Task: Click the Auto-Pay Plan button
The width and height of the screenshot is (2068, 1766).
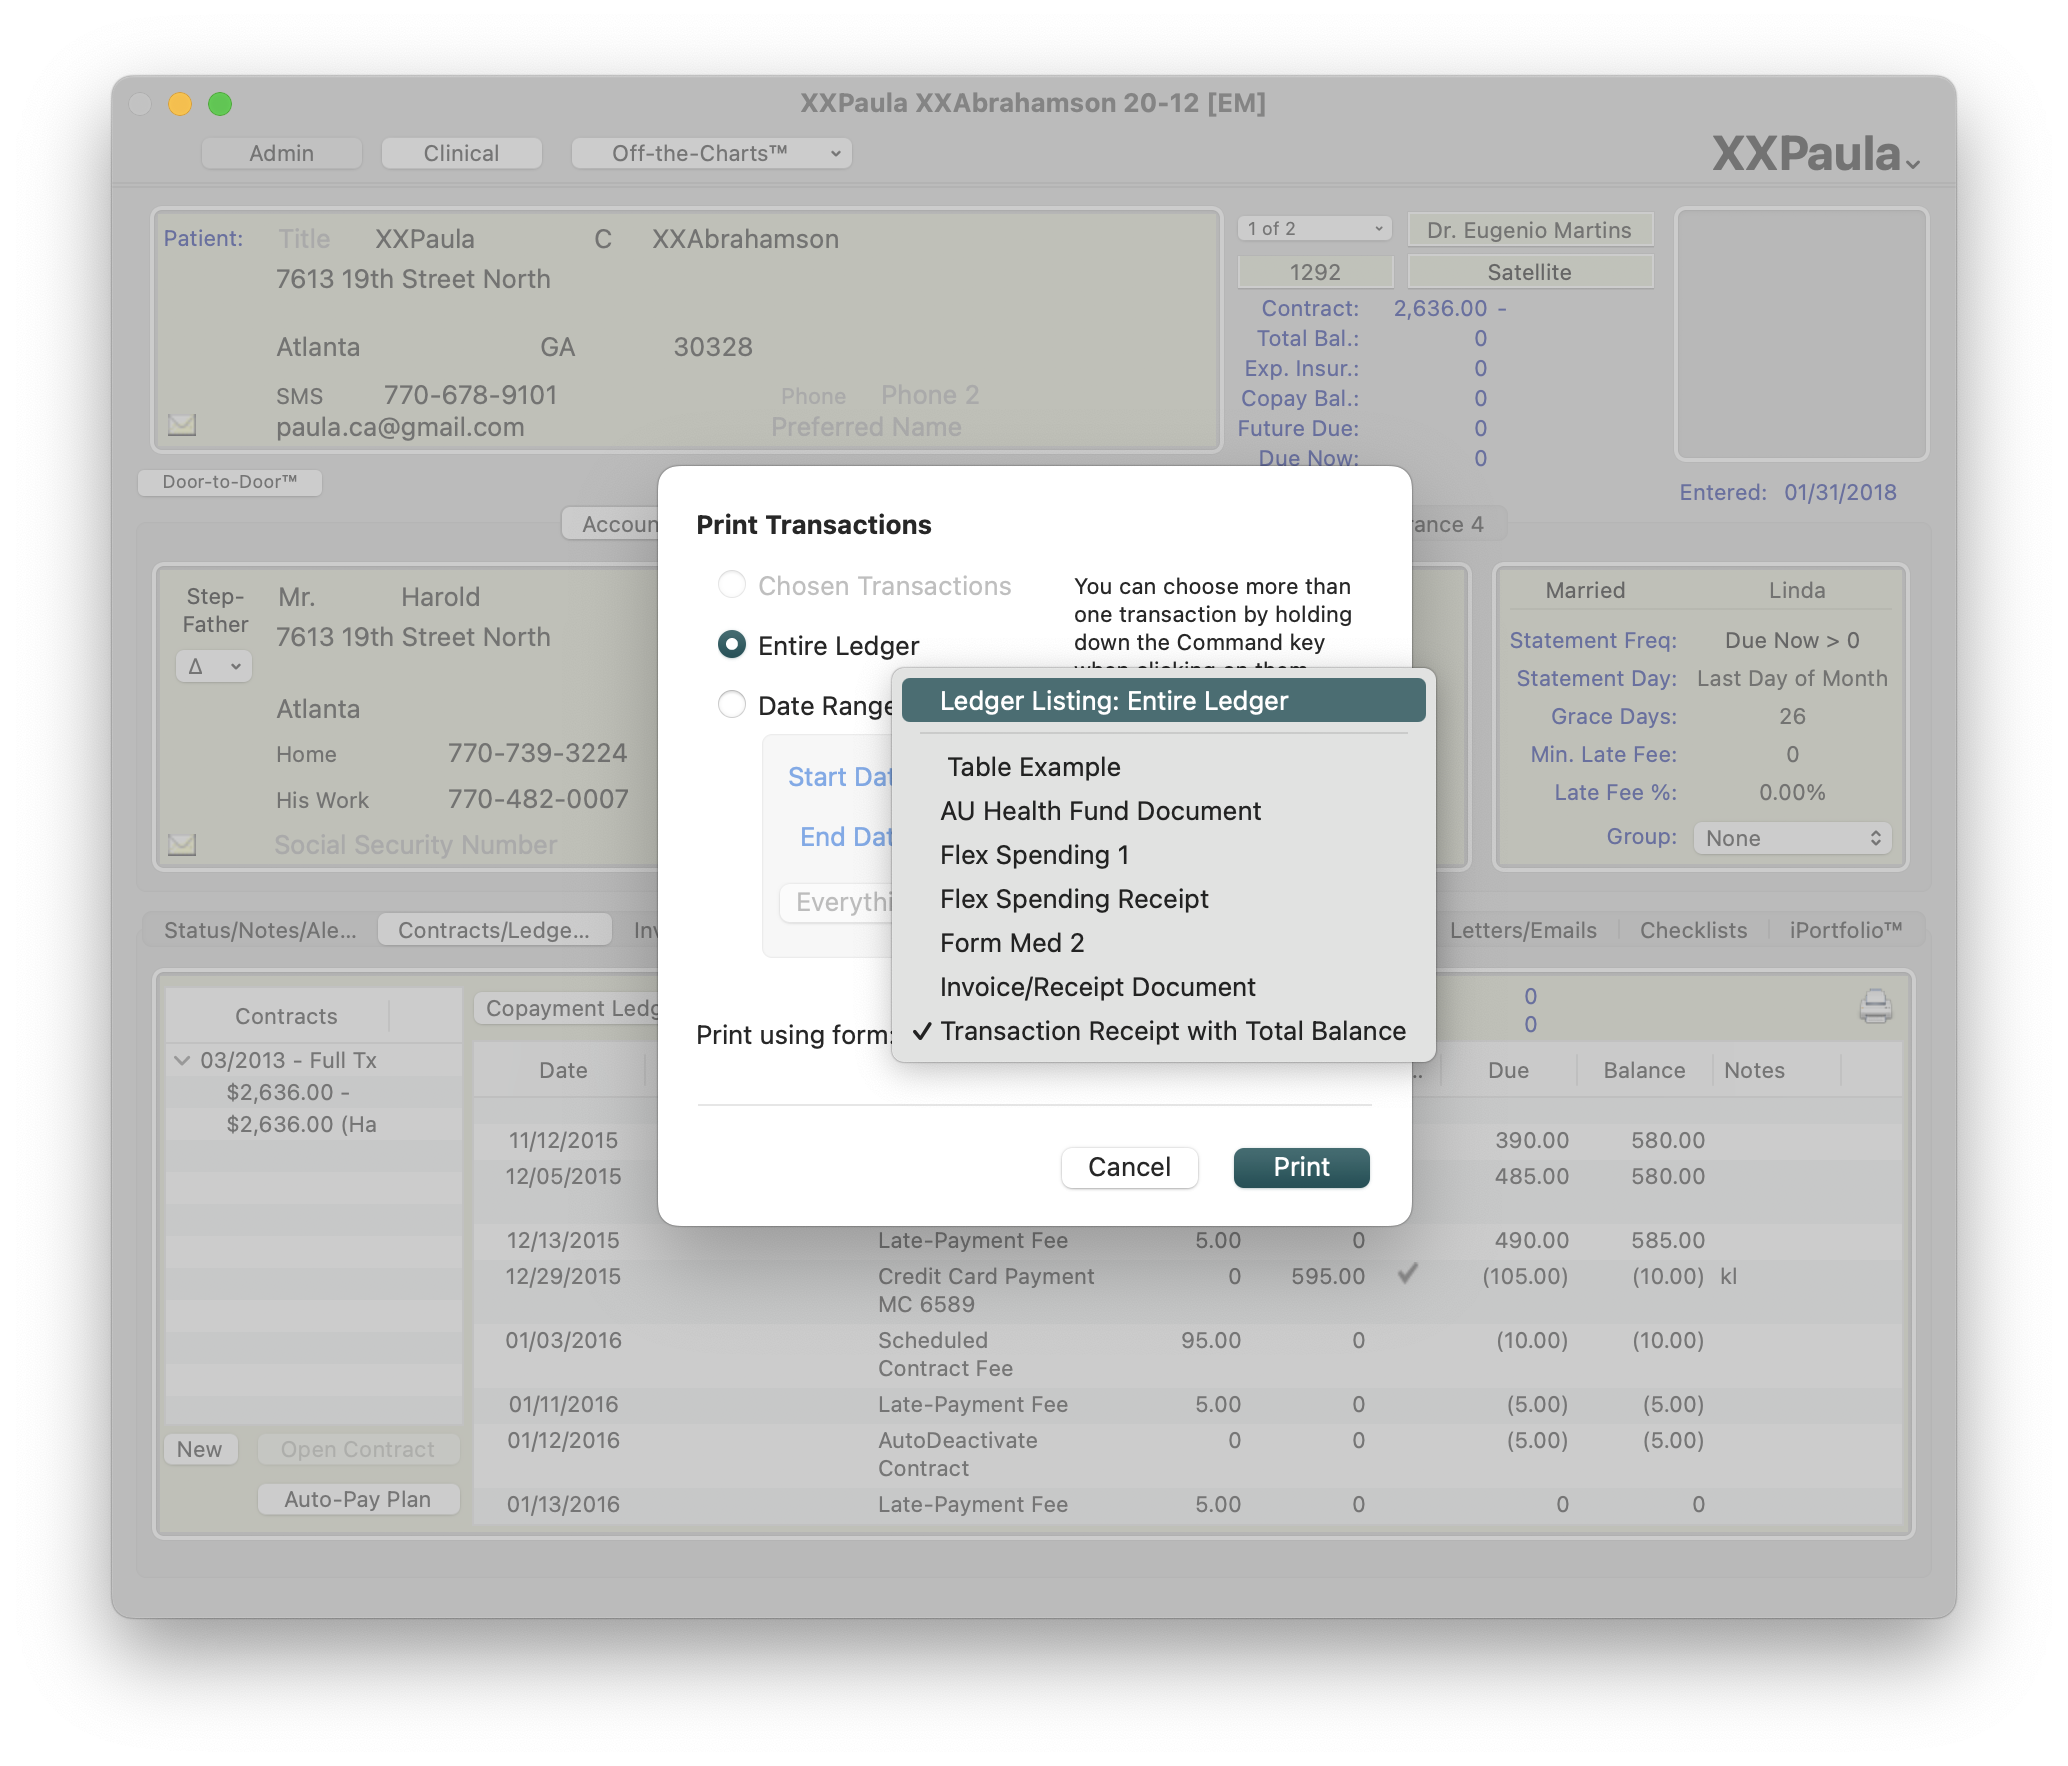Action: click(358, 1499)
